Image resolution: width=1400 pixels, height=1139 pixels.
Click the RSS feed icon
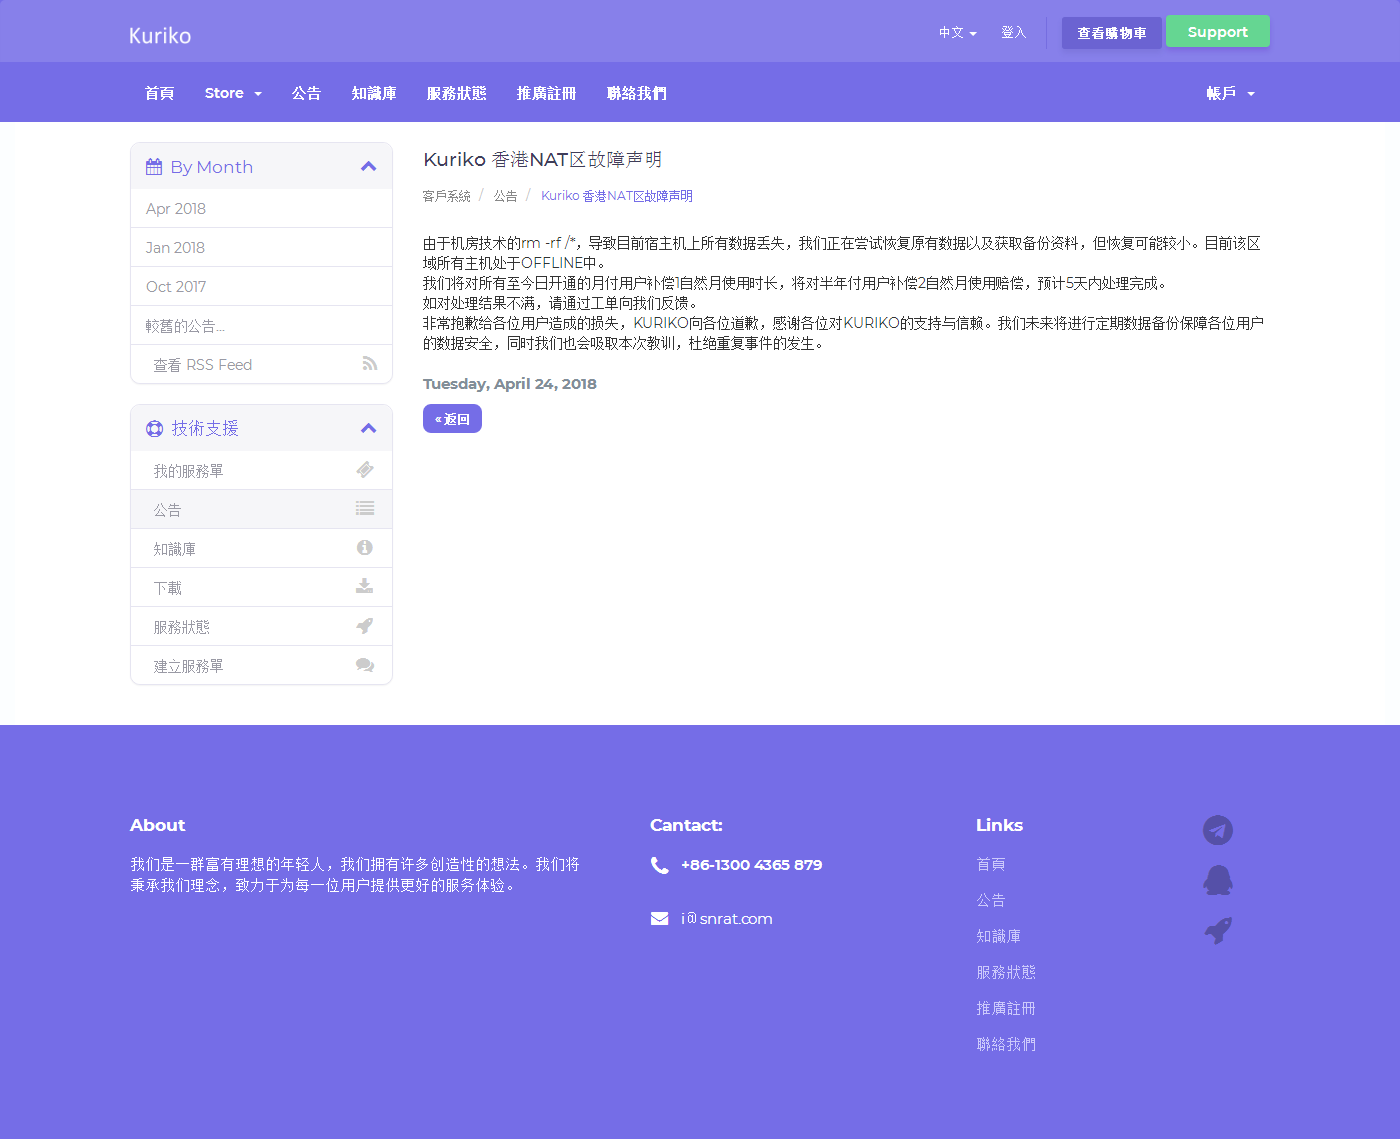point(370,364)
